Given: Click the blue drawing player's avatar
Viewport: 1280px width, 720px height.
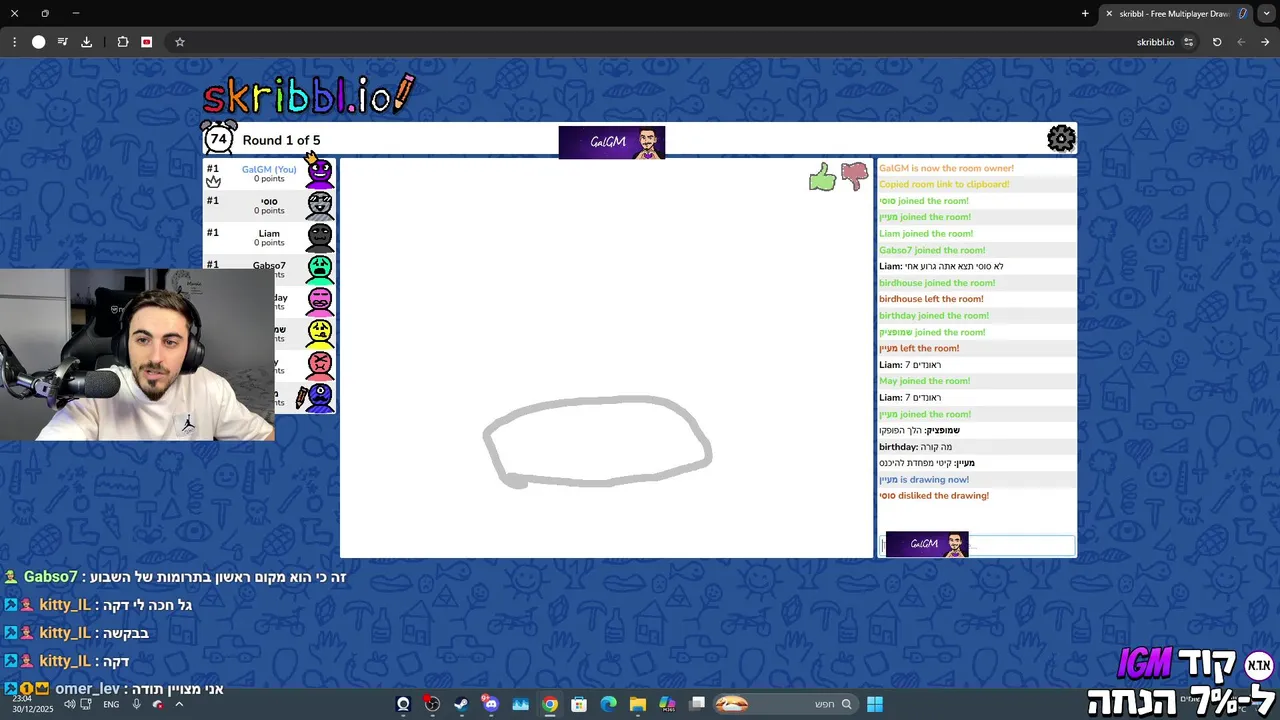Looking at the screenshot, I should pyautogui.click(x=320, y=397).
